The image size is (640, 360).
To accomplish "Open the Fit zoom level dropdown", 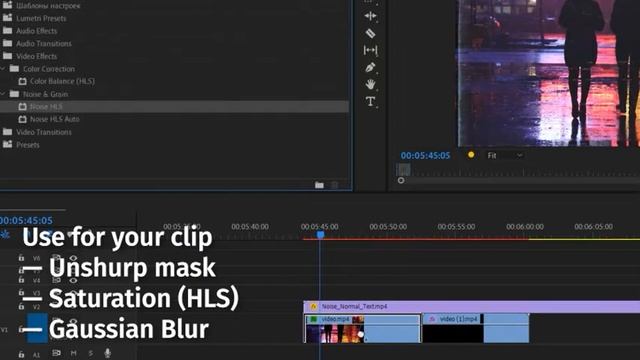I will coord(505,156).
